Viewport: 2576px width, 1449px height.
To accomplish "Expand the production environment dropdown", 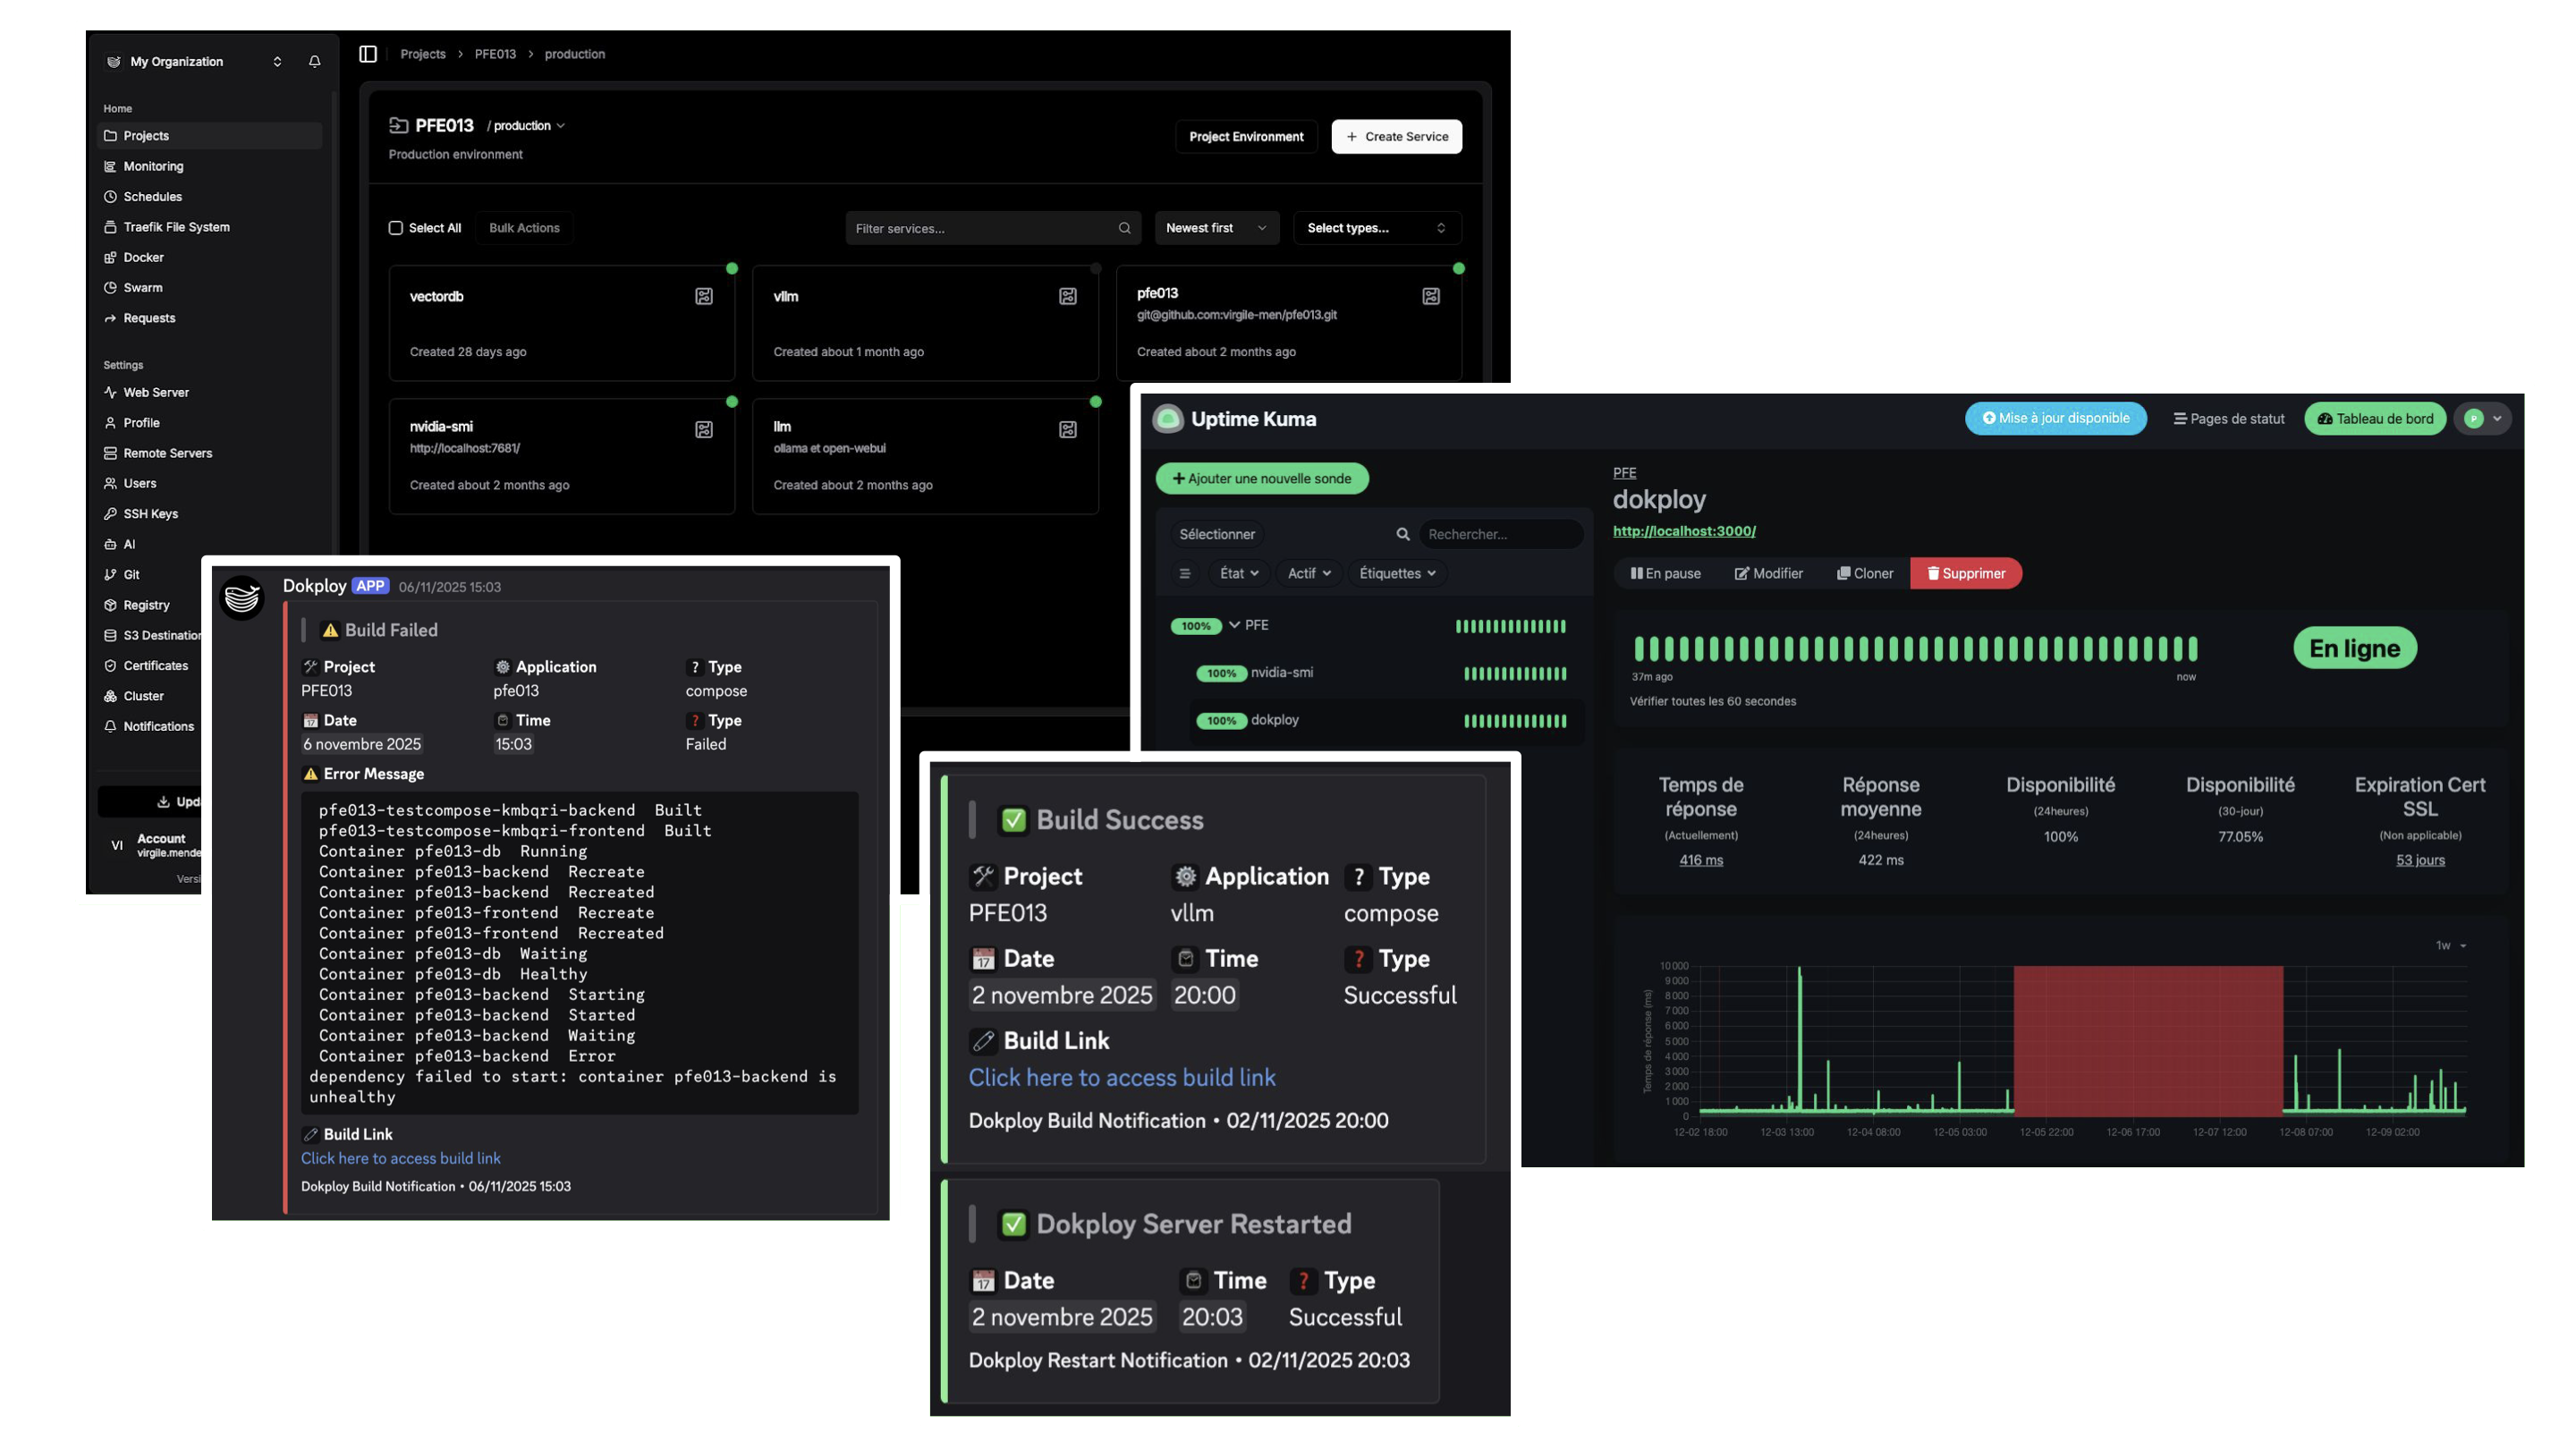I will (528, 126).
